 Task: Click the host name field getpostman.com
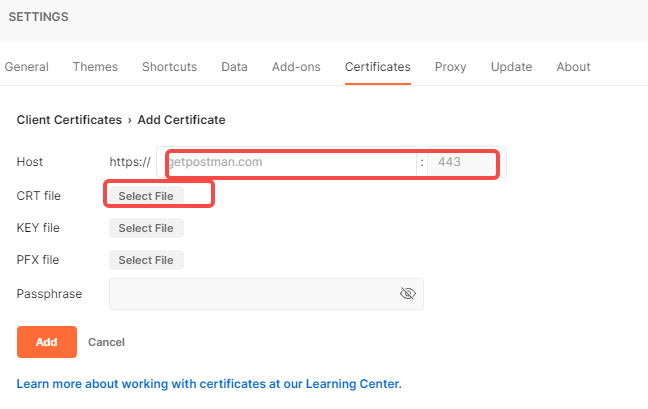286,162
